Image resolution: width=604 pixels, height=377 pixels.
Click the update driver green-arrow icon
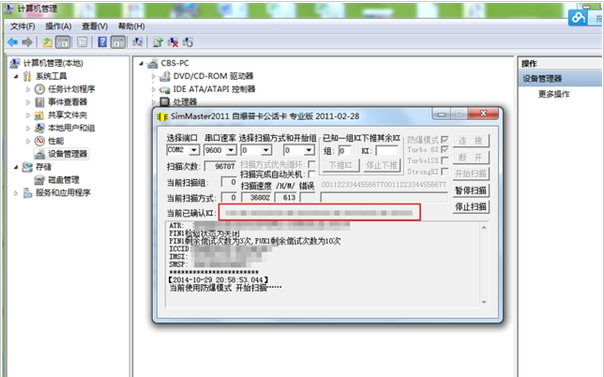(x=158, y=42)
